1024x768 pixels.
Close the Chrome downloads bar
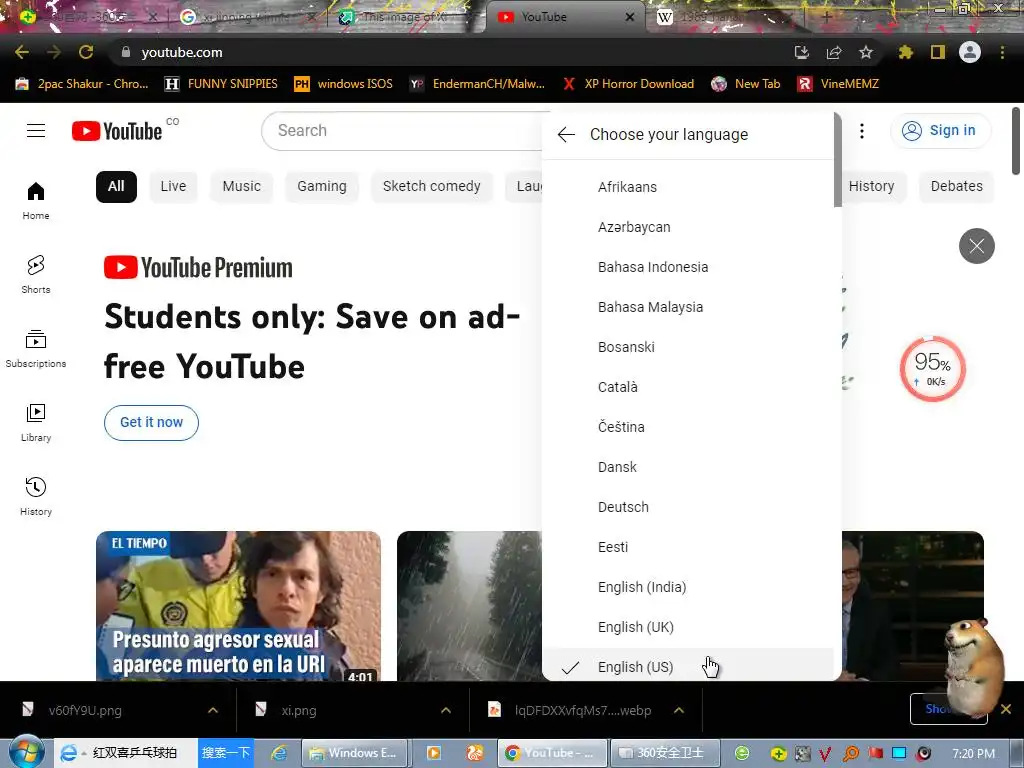[x=1006, y=709]
